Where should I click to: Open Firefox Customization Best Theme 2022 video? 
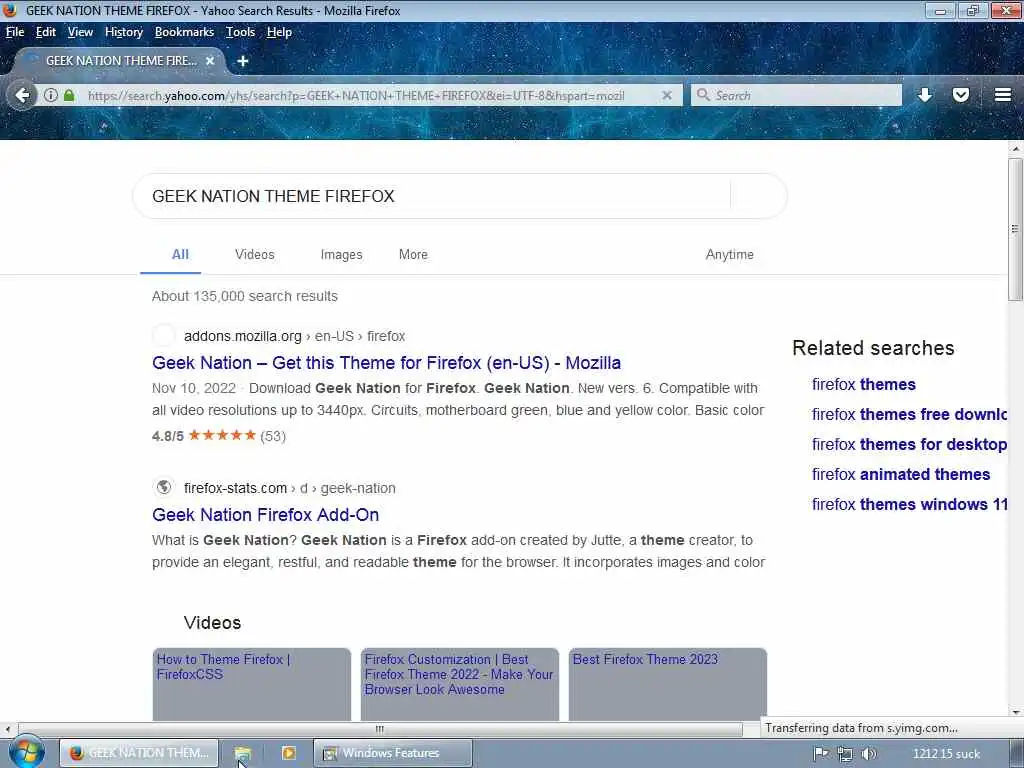tap(459, 684)
